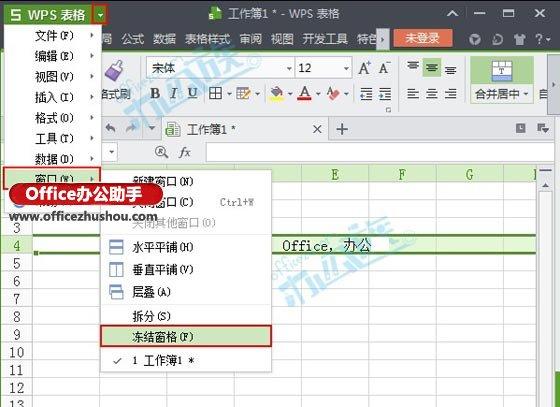The height and width of the screenshot is (407, 560).
Task: Click the Undo arrow icon
Action: point(110,128)
